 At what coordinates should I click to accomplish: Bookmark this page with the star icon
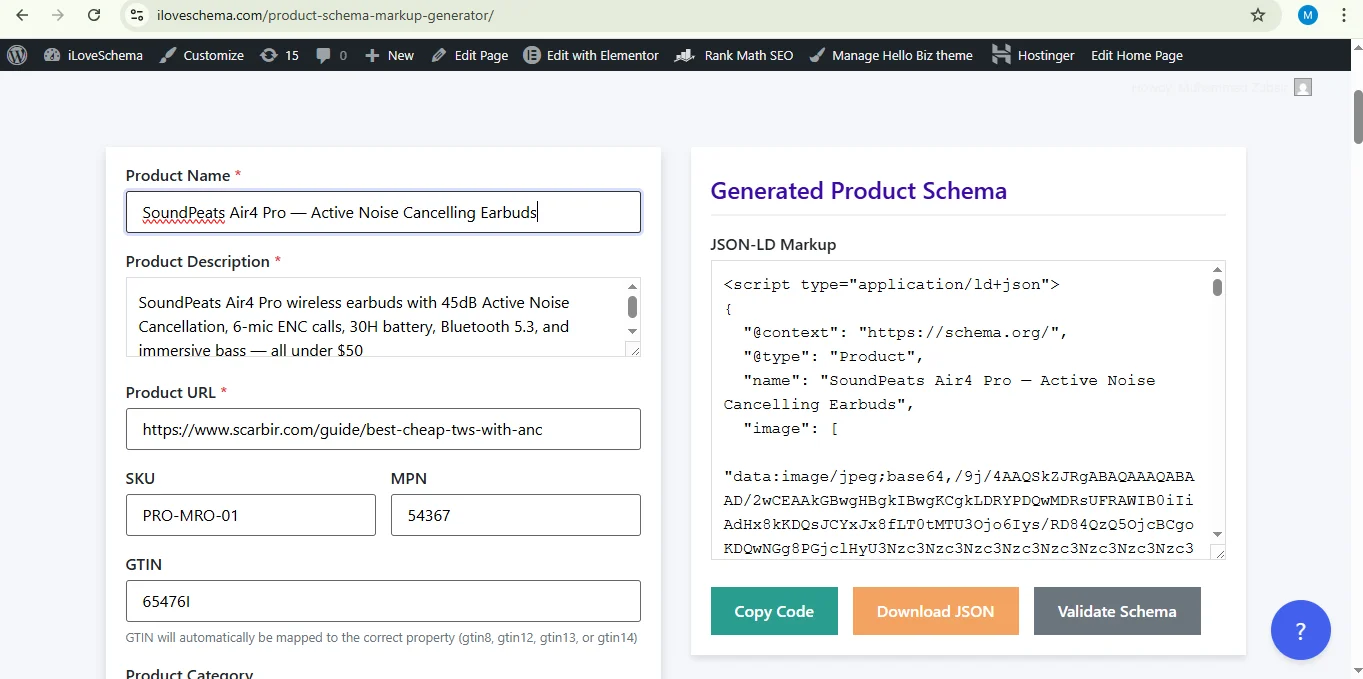(x=1258, y=15)
